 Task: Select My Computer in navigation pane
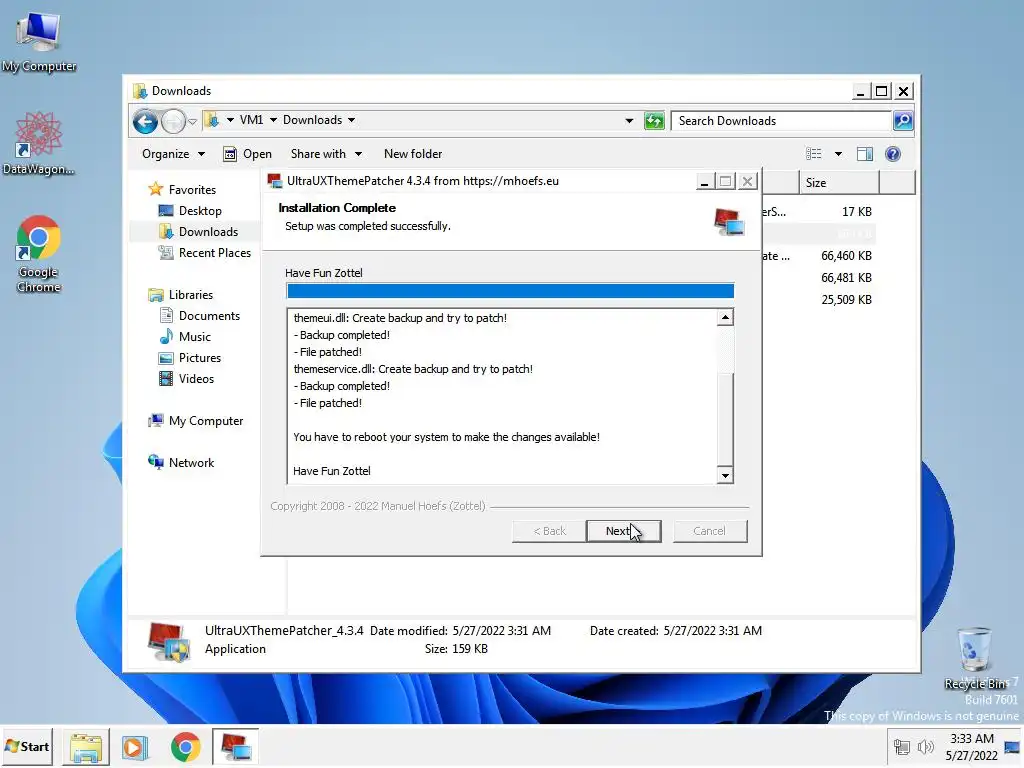[196, 421]
